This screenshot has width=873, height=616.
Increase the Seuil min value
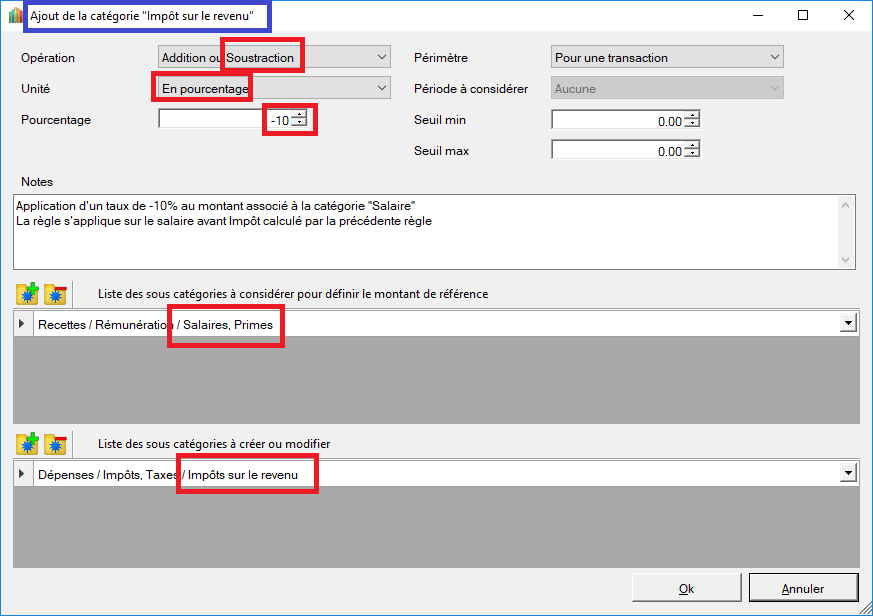pos(692,116)
